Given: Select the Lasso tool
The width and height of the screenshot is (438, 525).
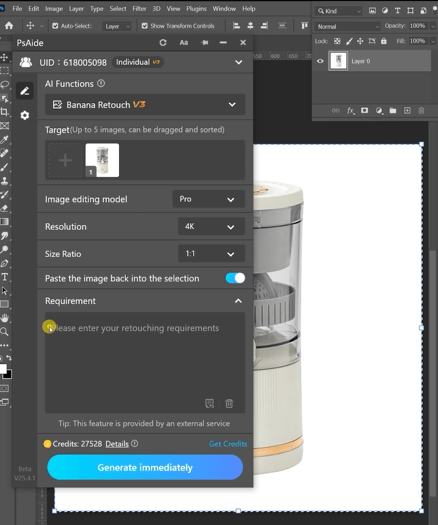Looking at the screenshot, I should [x=4, y=84].
